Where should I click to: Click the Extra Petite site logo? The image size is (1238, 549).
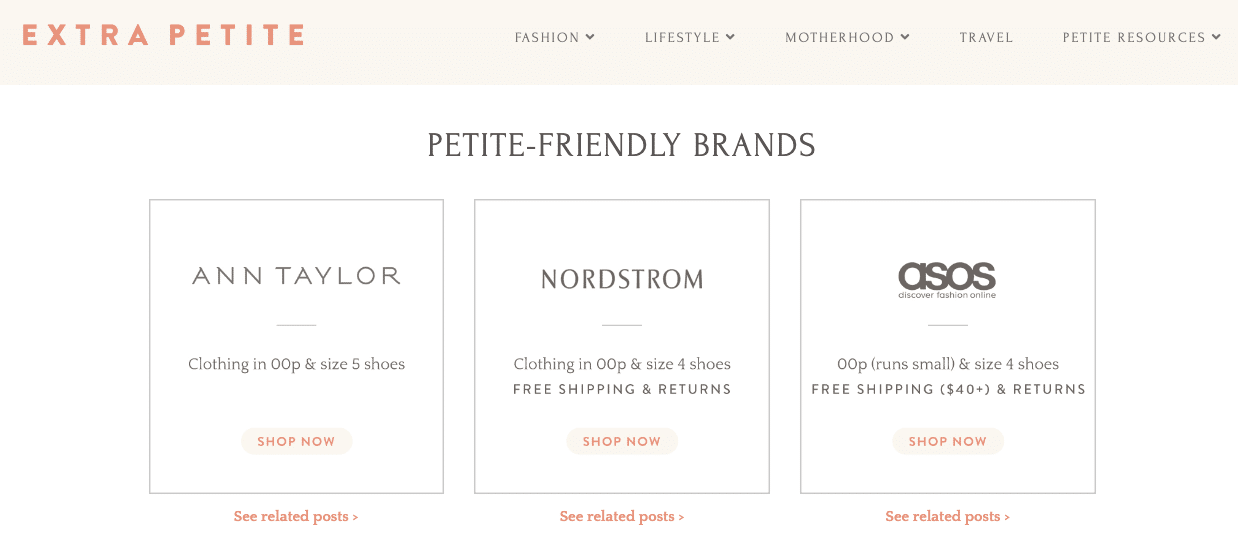(x=163, y=36)
